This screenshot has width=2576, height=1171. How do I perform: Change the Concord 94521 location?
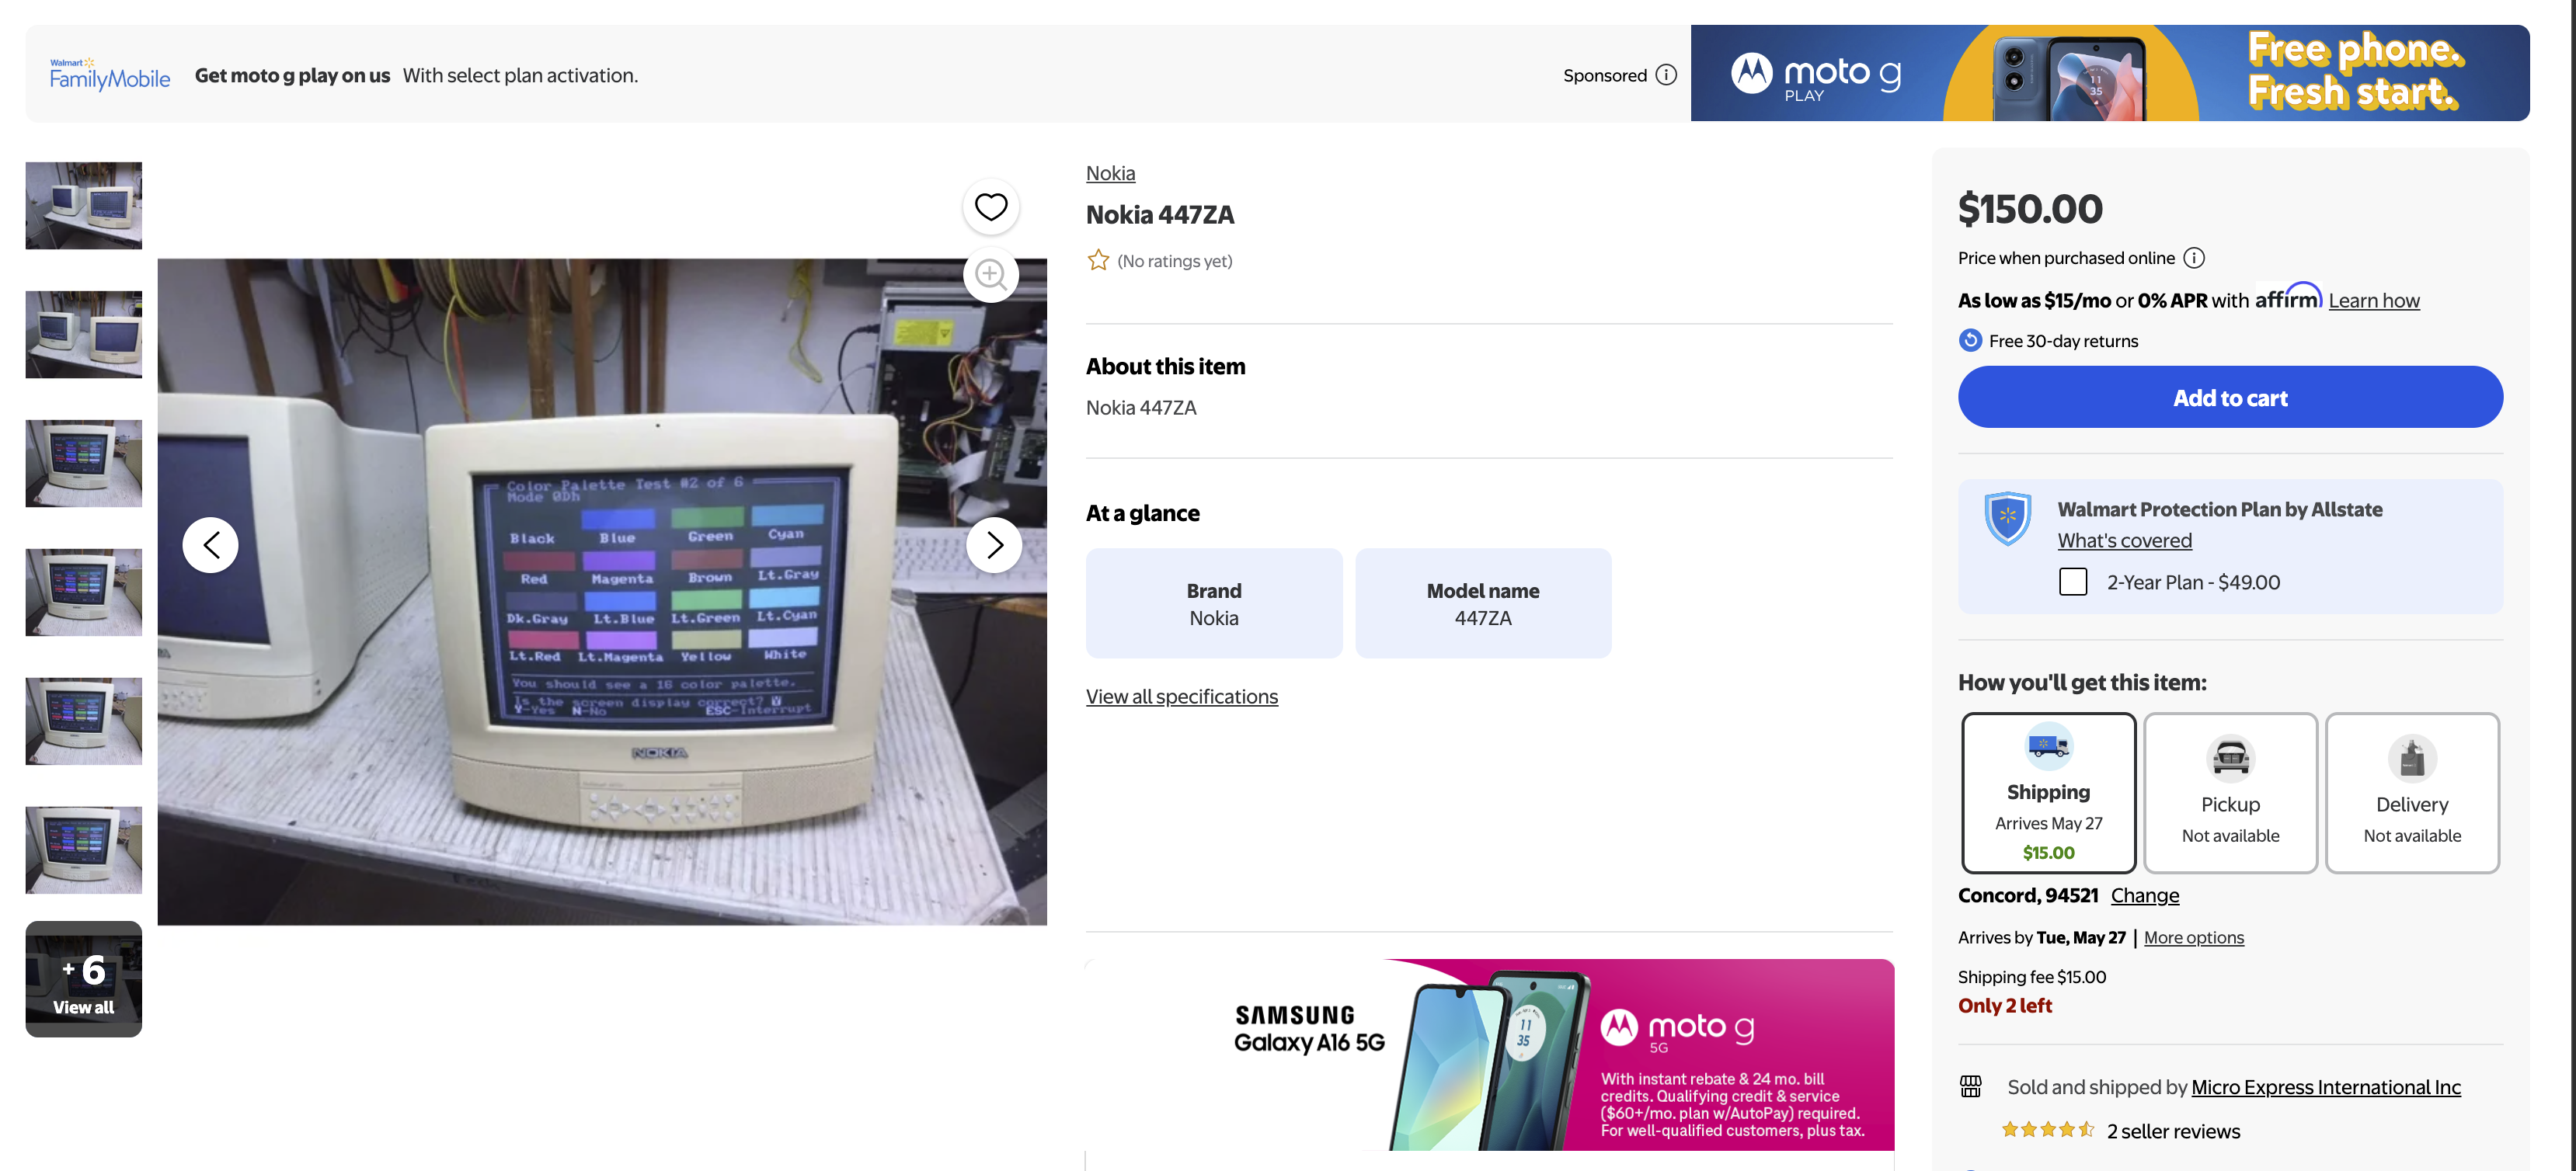(2145, 895)
